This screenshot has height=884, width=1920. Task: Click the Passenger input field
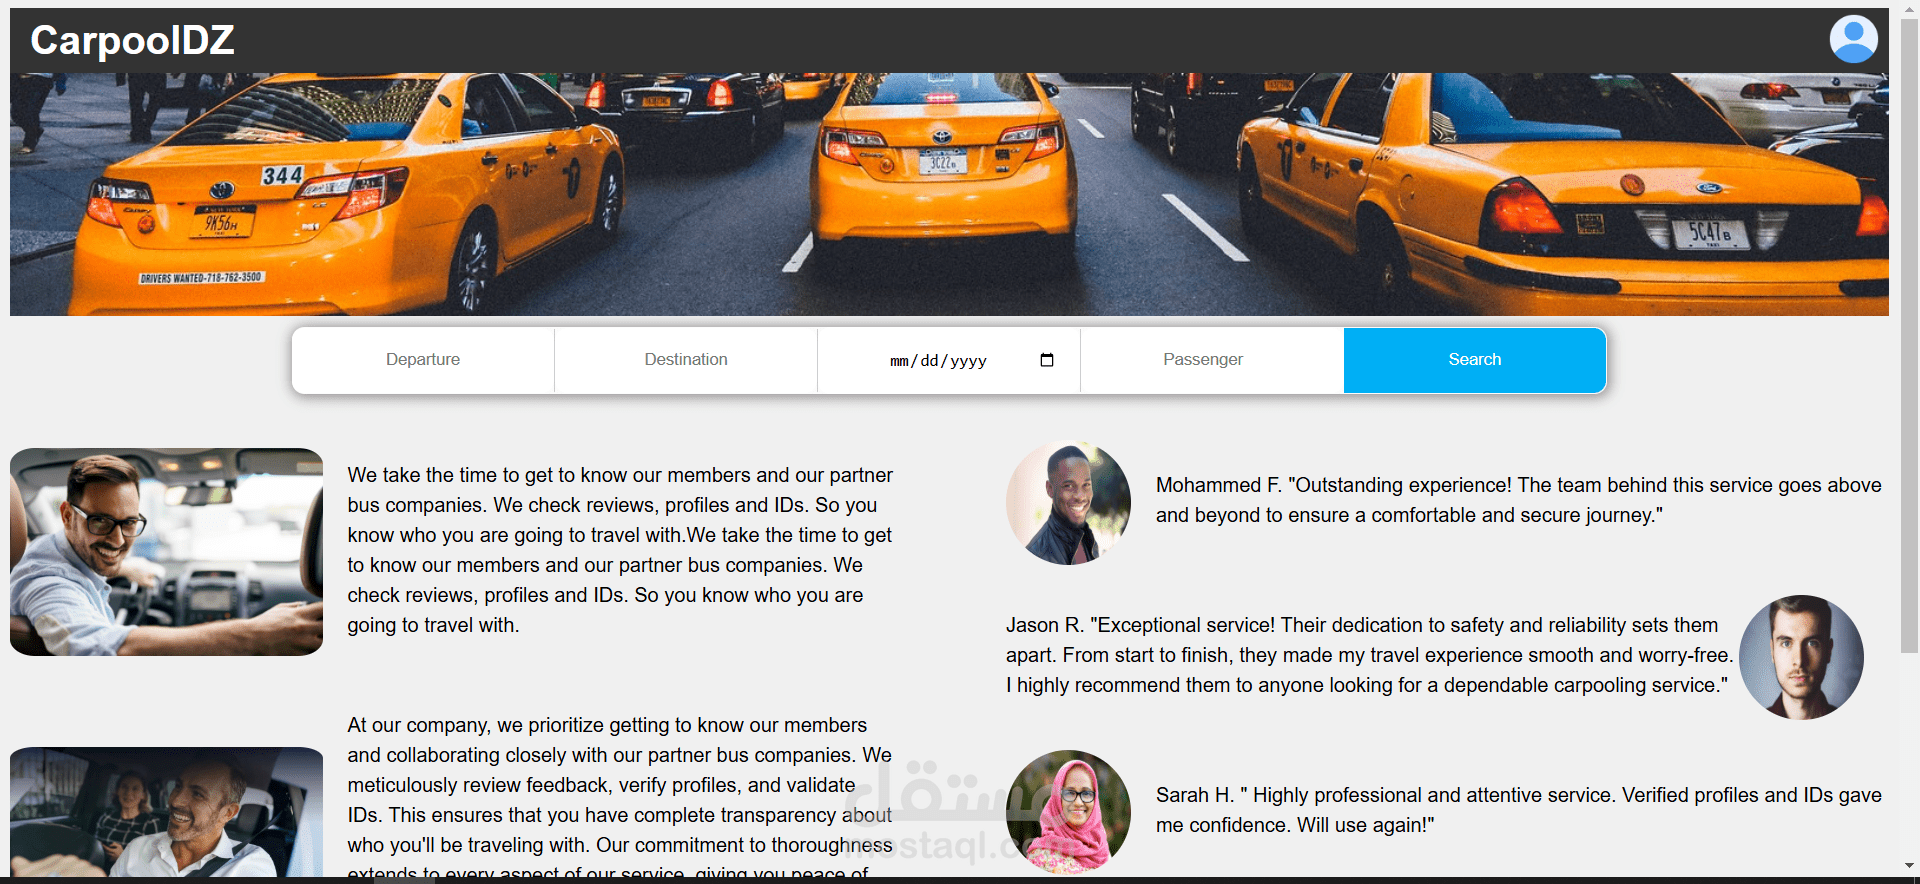pyautogui.click(x=1212, y=360)
